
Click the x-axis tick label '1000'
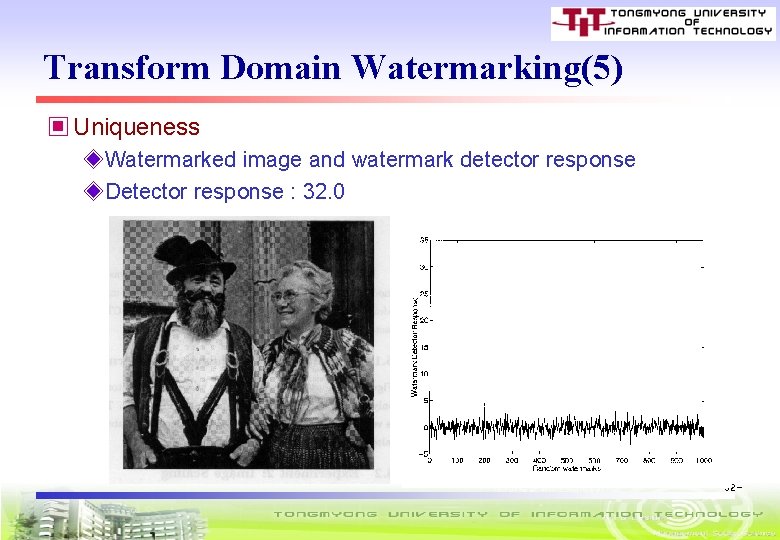704,460
